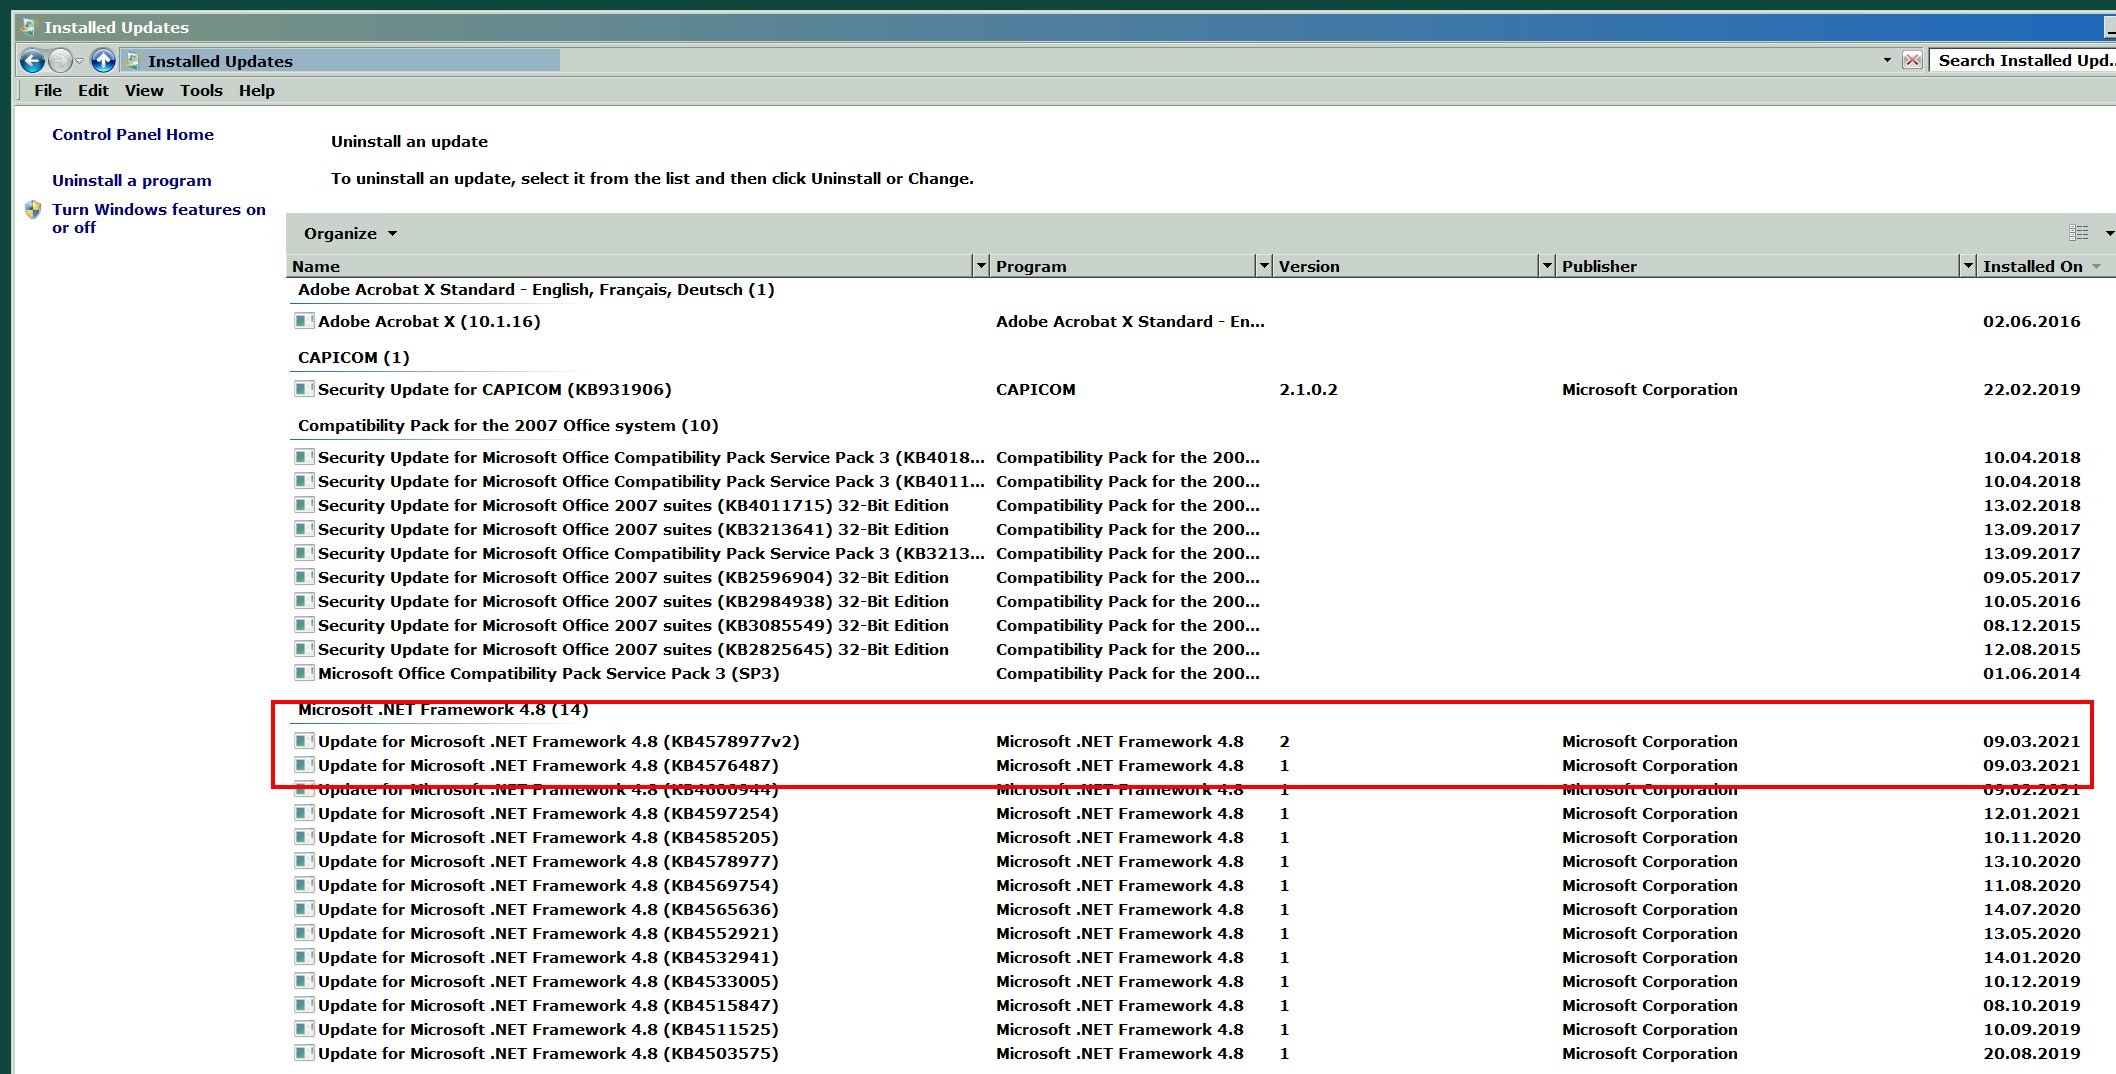This screenshot has height=1074, width=2116.
Task: Open the Help menu
Action: coord(257,90)
